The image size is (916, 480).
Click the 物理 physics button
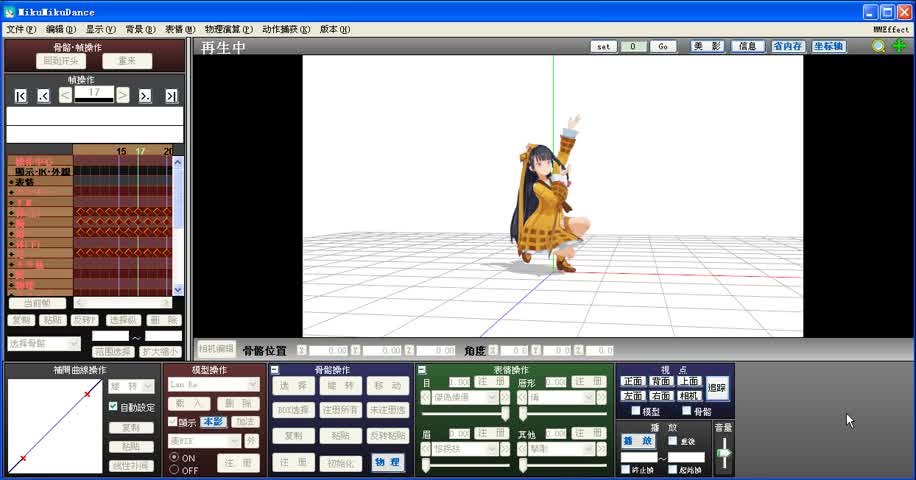click(x=387, y=462)
